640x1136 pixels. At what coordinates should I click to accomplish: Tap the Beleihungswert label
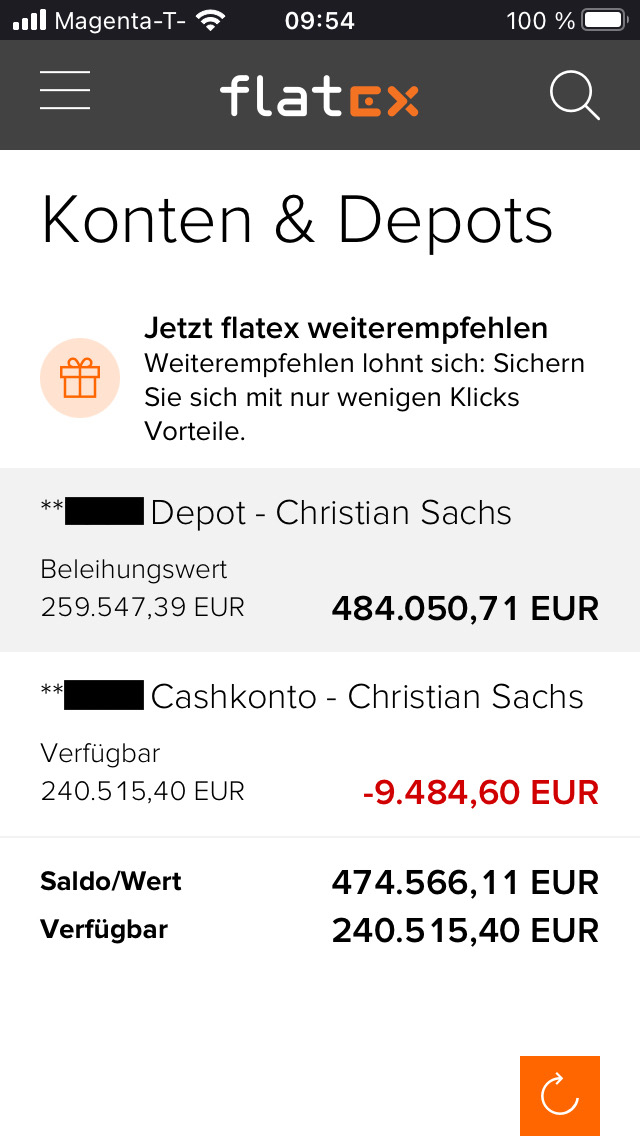(x=134, y=569)
